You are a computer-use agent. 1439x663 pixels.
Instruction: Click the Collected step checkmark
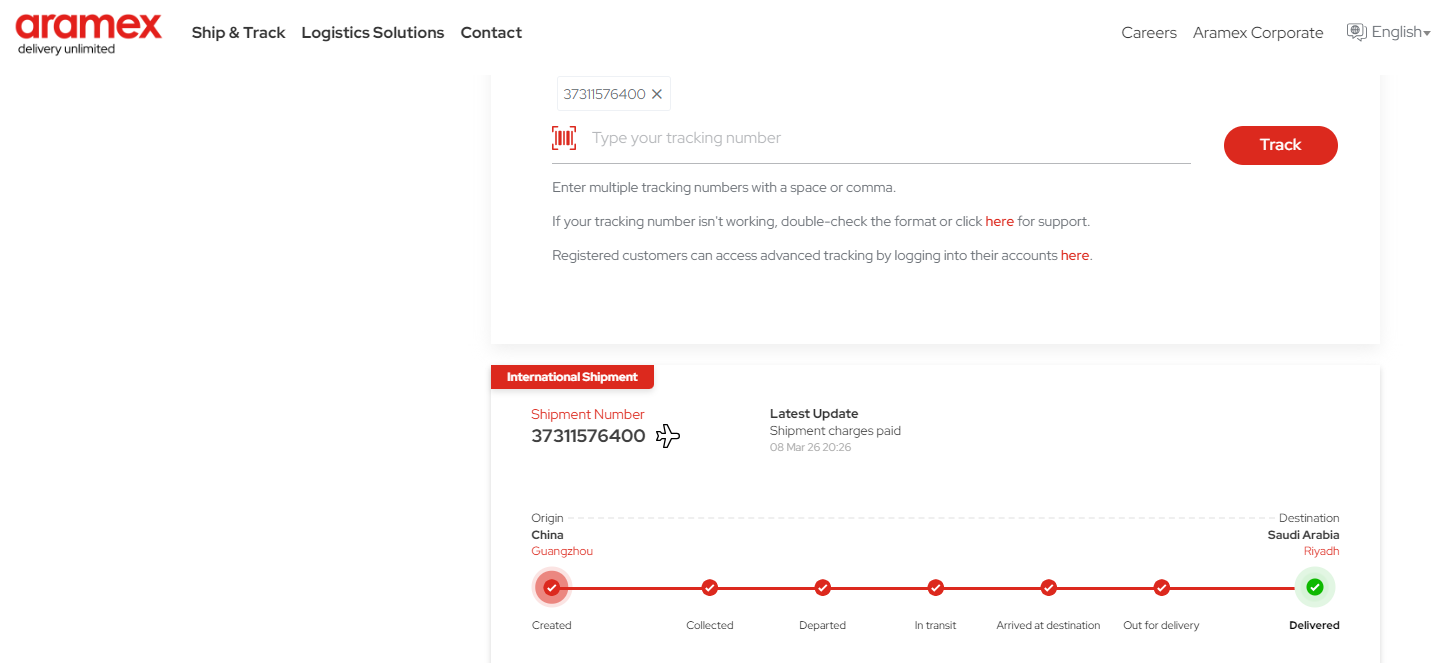(x=710, y=587)
